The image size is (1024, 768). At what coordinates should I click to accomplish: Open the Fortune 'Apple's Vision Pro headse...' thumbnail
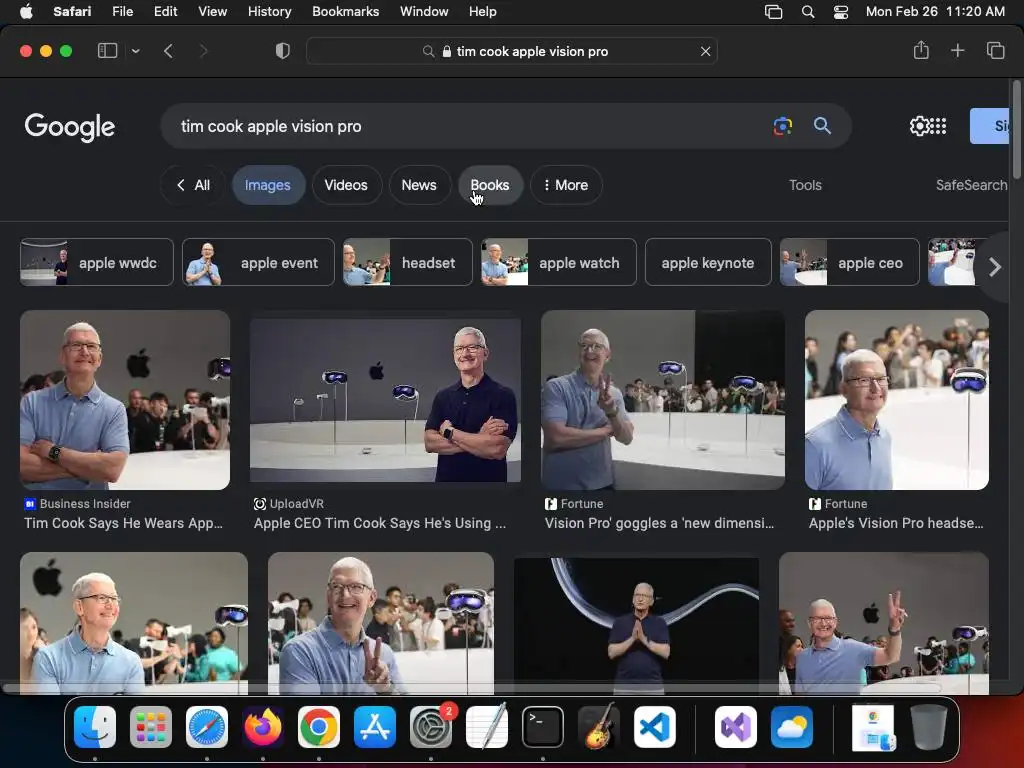click(897, 400)
